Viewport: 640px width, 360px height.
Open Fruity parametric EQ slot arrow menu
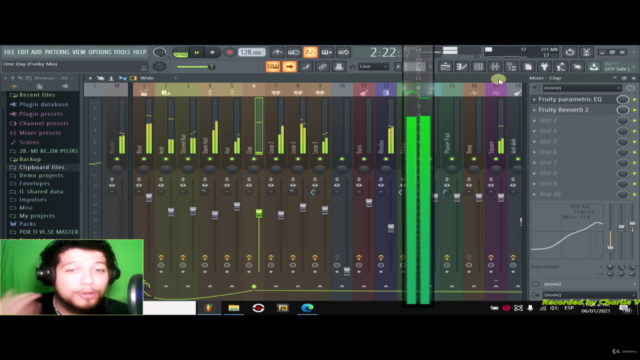[x=534, y=99]
